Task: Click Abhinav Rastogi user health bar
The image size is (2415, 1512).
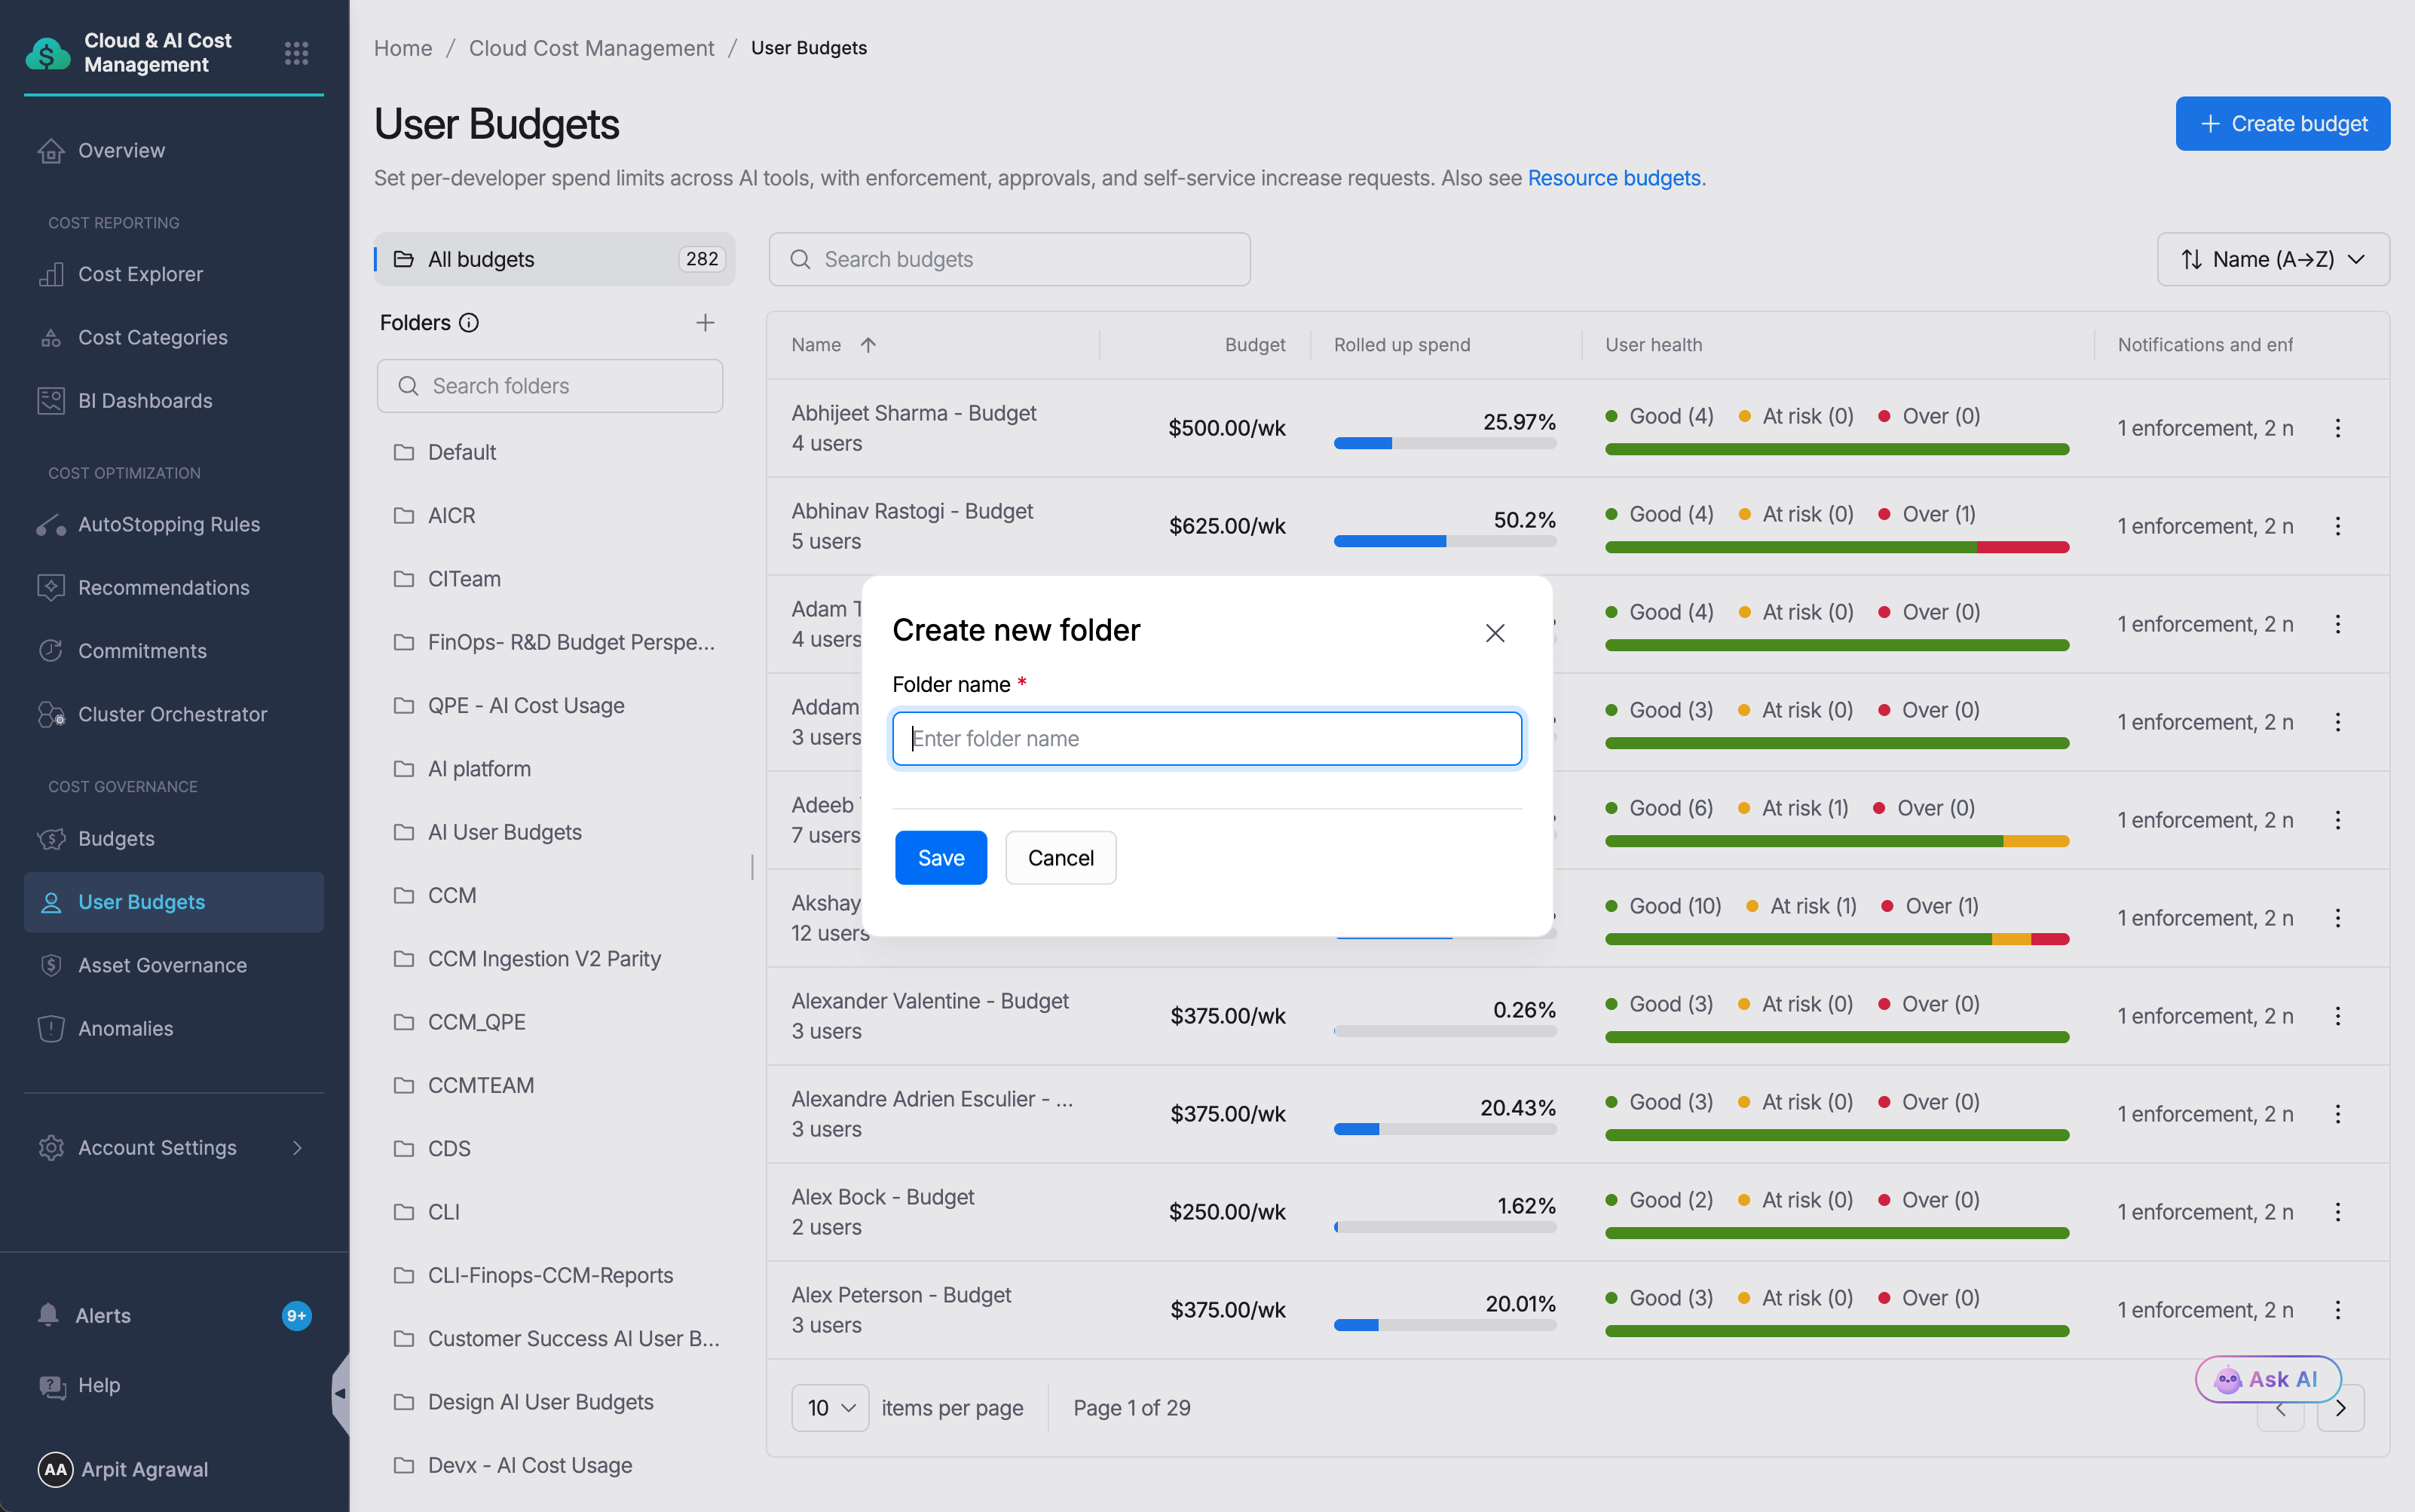Action: pyautogui.click(x=1837, y=547)
